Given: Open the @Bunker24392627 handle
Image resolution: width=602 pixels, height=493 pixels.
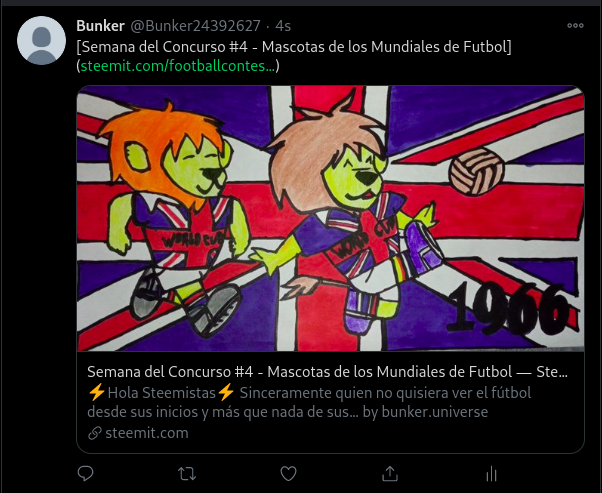Looking at the screenshot, I should tap(195, 26).
